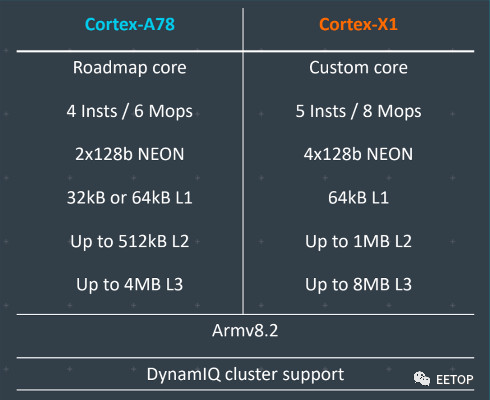Click the Up to 1MB L2 text
The height and width of the screenshot is (400, 490).
(x=358, y=241)
